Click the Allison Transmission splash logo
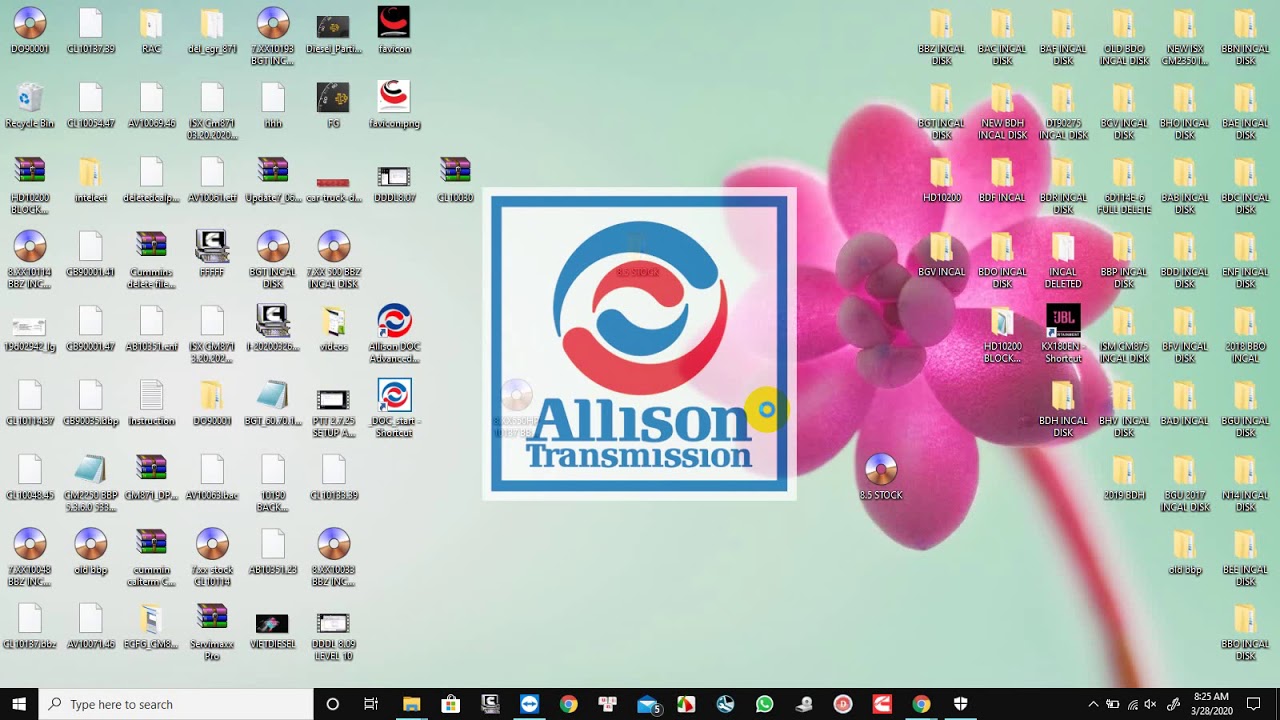Viewport: 1280px width, 720px height. (x=639, y=344)
